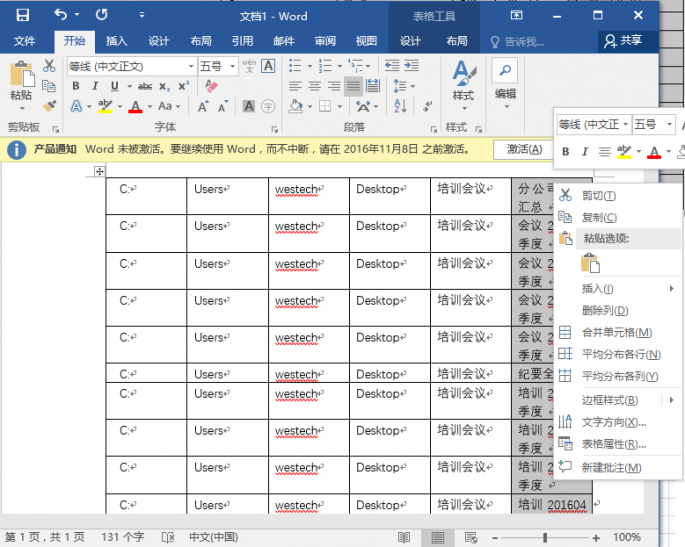Switch to the Insert ribbon tab
Viewport: 685px width, 547px height.
tap(116, 41)
